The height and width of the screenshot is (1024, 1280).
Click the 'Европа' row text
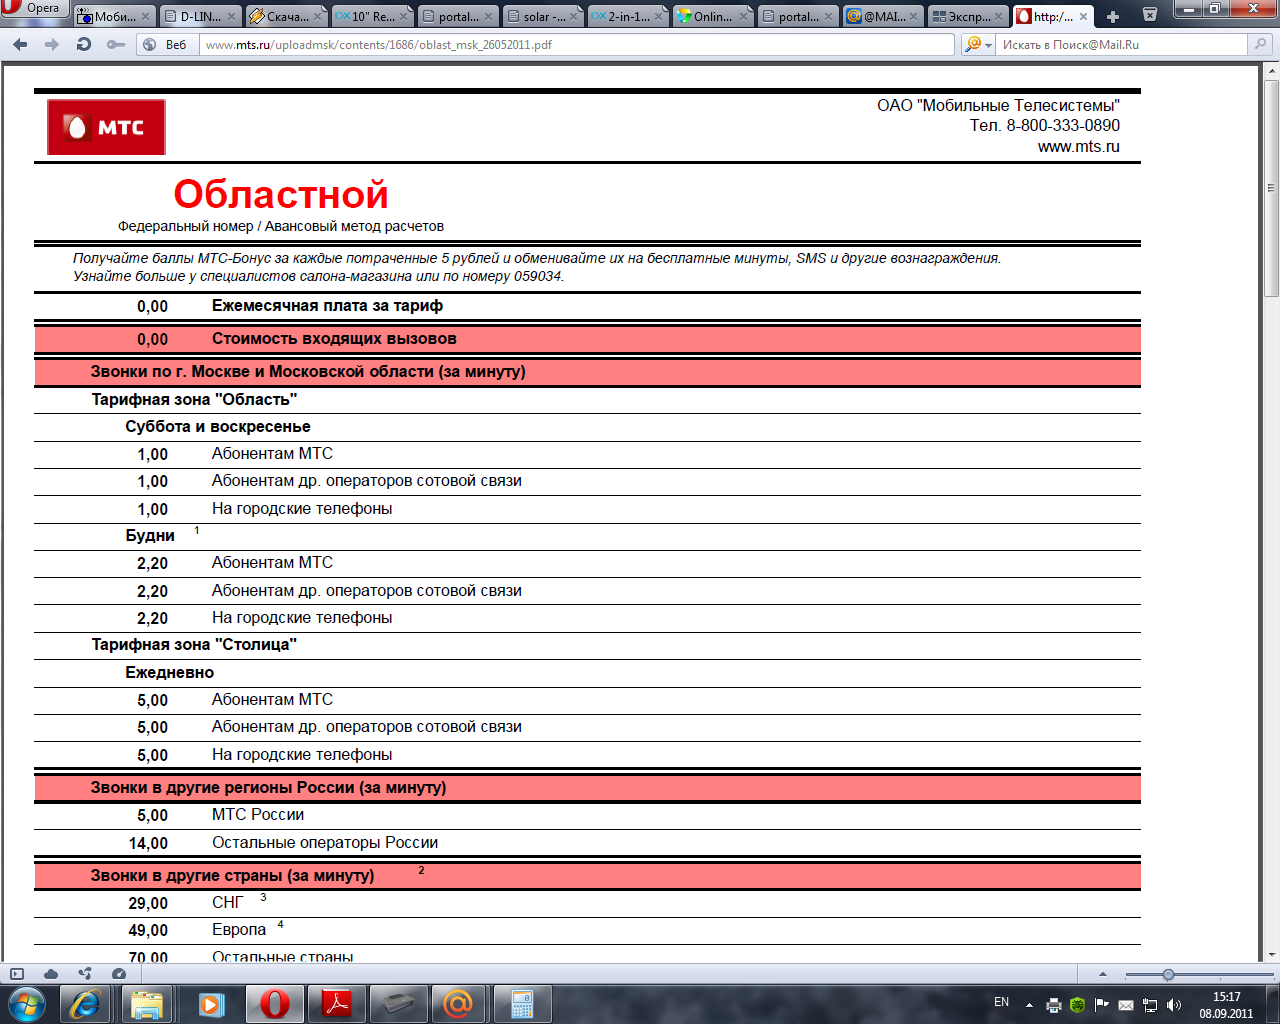tap(239, 930)
